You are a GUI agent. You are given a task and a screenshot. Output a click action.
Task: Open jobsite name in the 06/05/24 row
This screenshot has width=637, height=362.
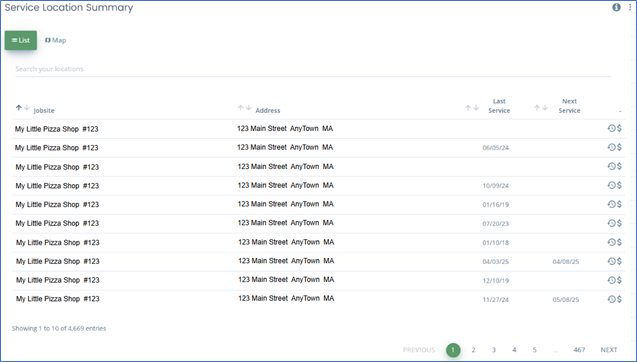(56, 148)
